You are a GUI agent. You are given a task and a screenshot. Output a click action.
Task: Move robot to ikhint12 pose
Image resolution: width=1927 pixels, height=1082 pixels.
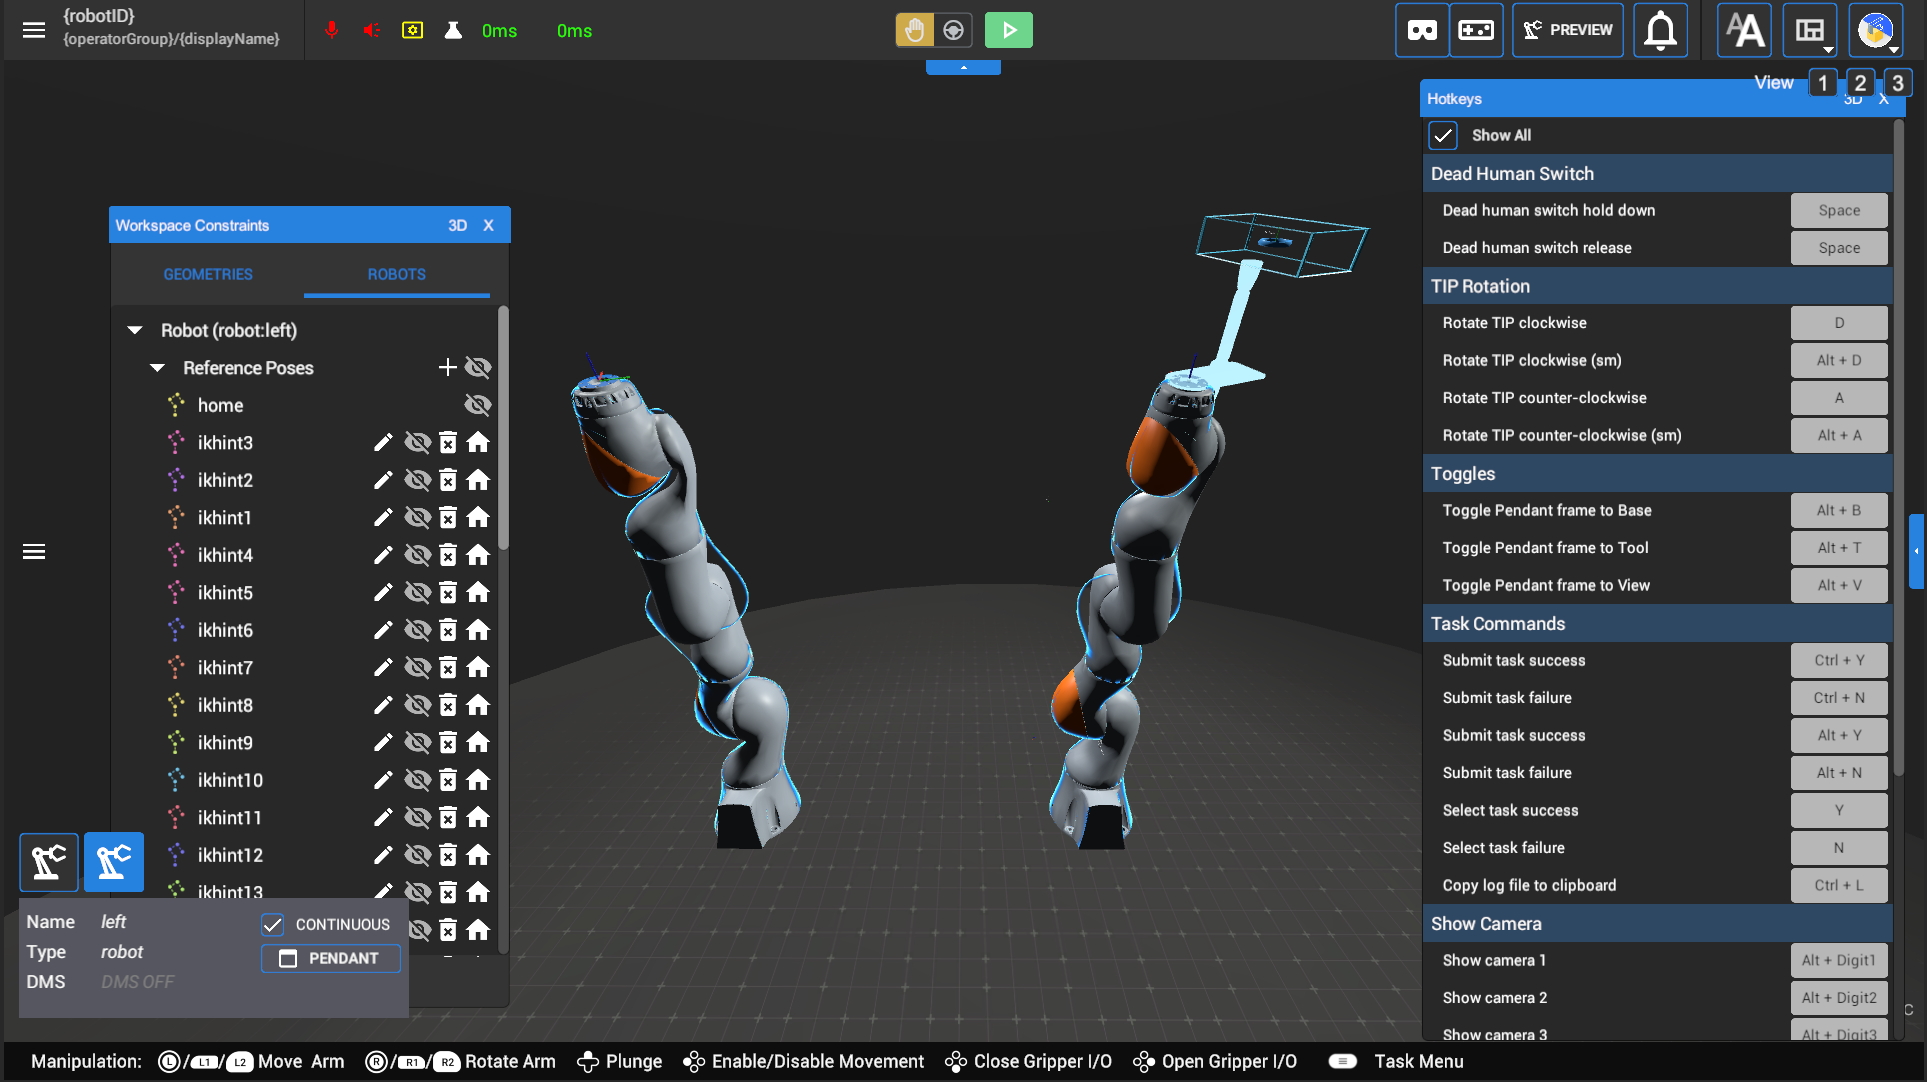pyautogui.click(x=478, y=855)
